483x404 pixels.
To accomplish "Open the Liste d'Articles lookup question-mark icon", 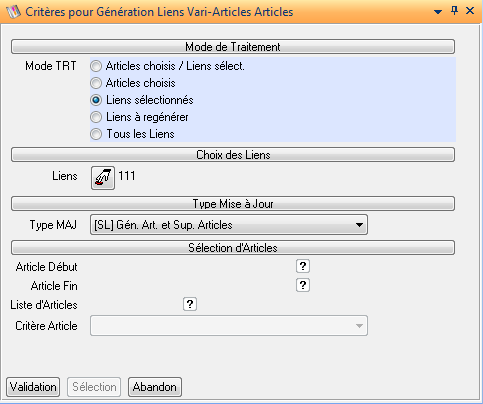I will point(190,304).
